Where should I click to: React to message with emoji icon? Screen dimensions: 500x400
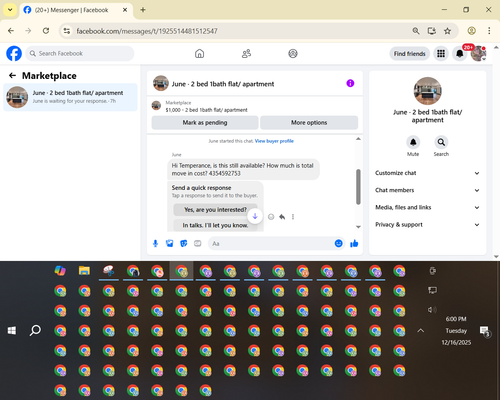click(x=271, y=217)
